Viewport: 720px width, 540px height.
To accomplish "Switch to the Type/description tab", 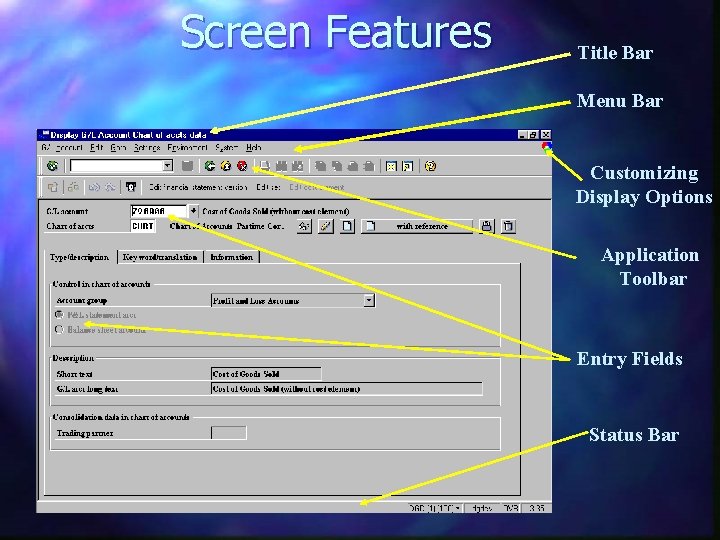I will pos(79,257).
